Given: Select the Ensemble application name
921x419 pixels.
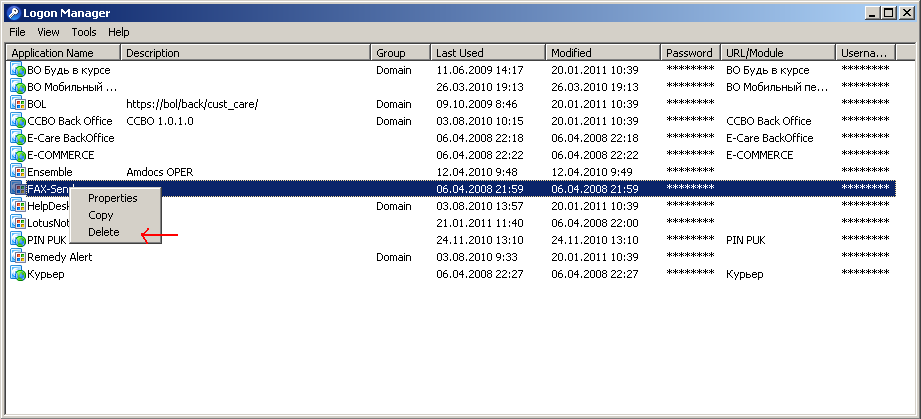Looking at the screenshot, I should click(x=50, y=172).
